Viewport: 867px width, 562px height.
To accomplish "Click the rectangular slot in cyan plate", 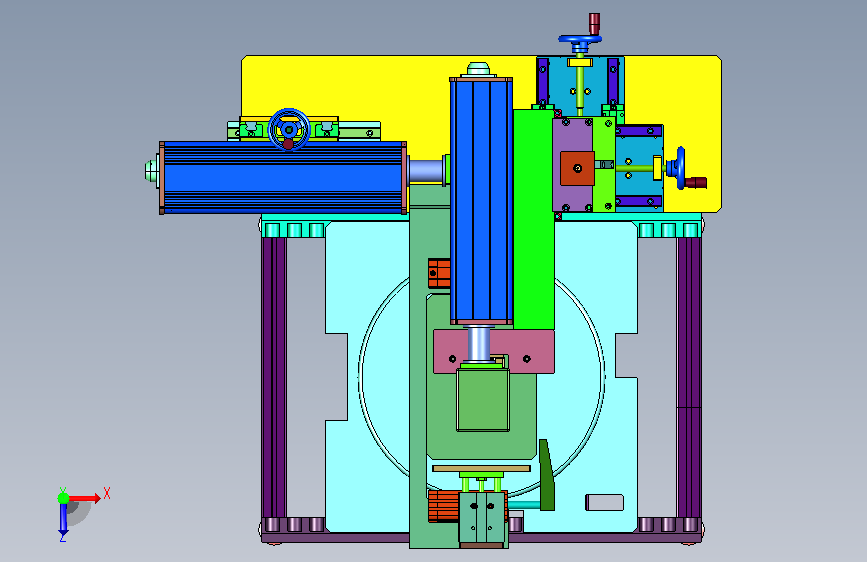I will [604, 502].
